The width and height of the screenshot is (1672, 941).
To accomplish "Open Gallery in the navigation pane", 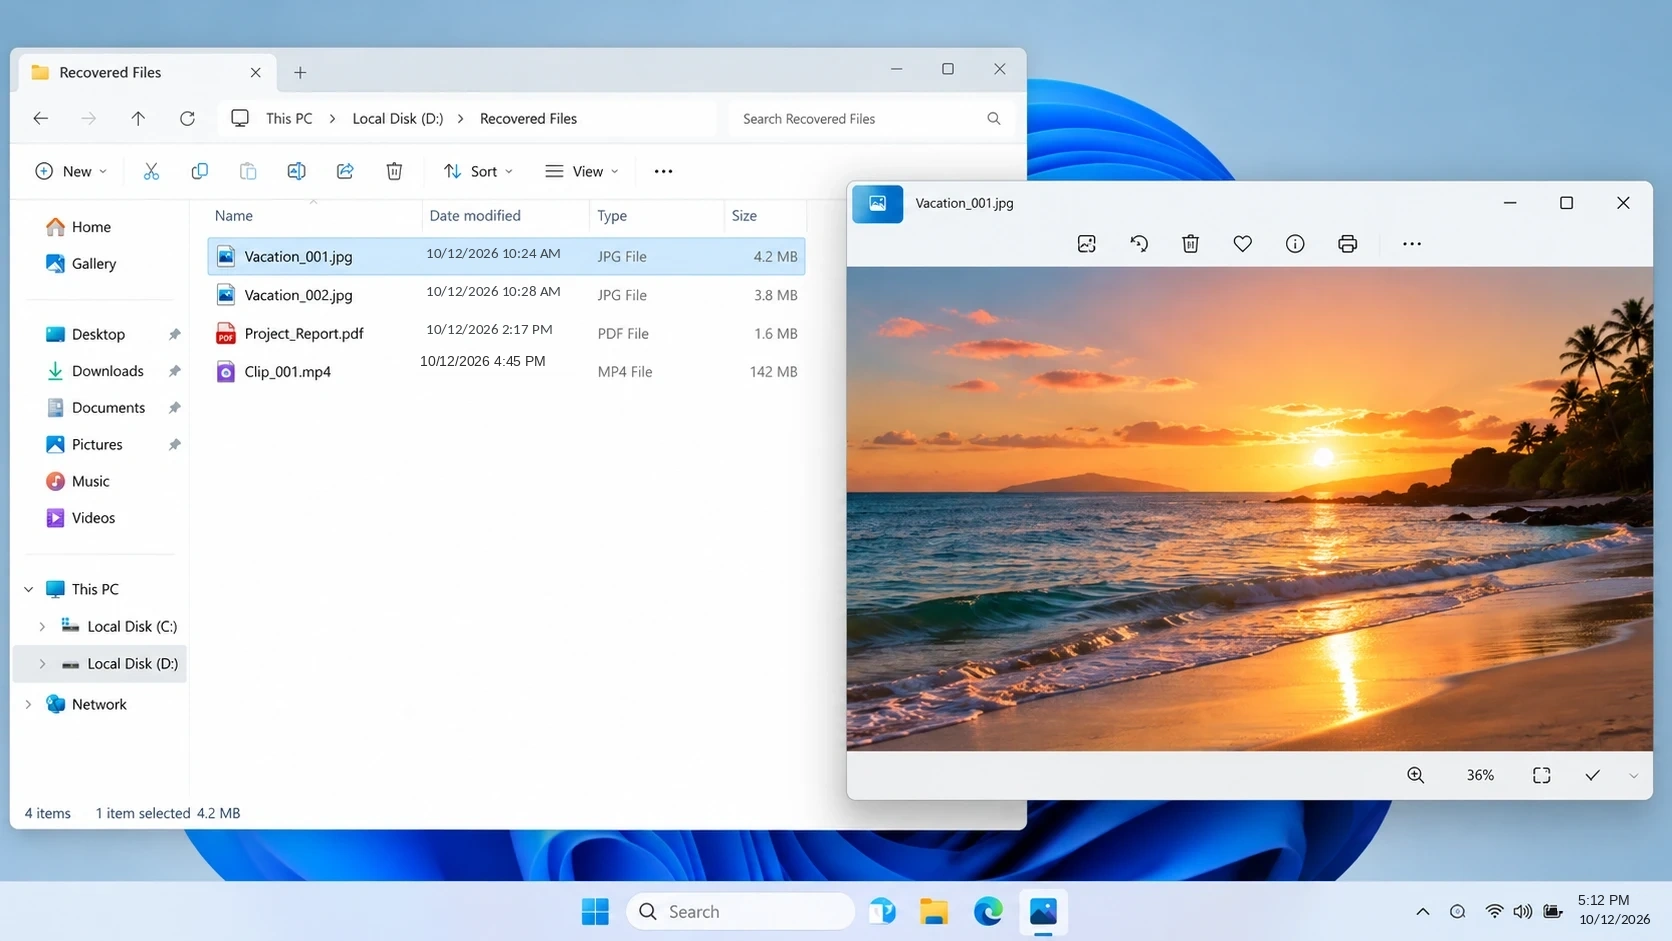I will click(x=94, y=264).
